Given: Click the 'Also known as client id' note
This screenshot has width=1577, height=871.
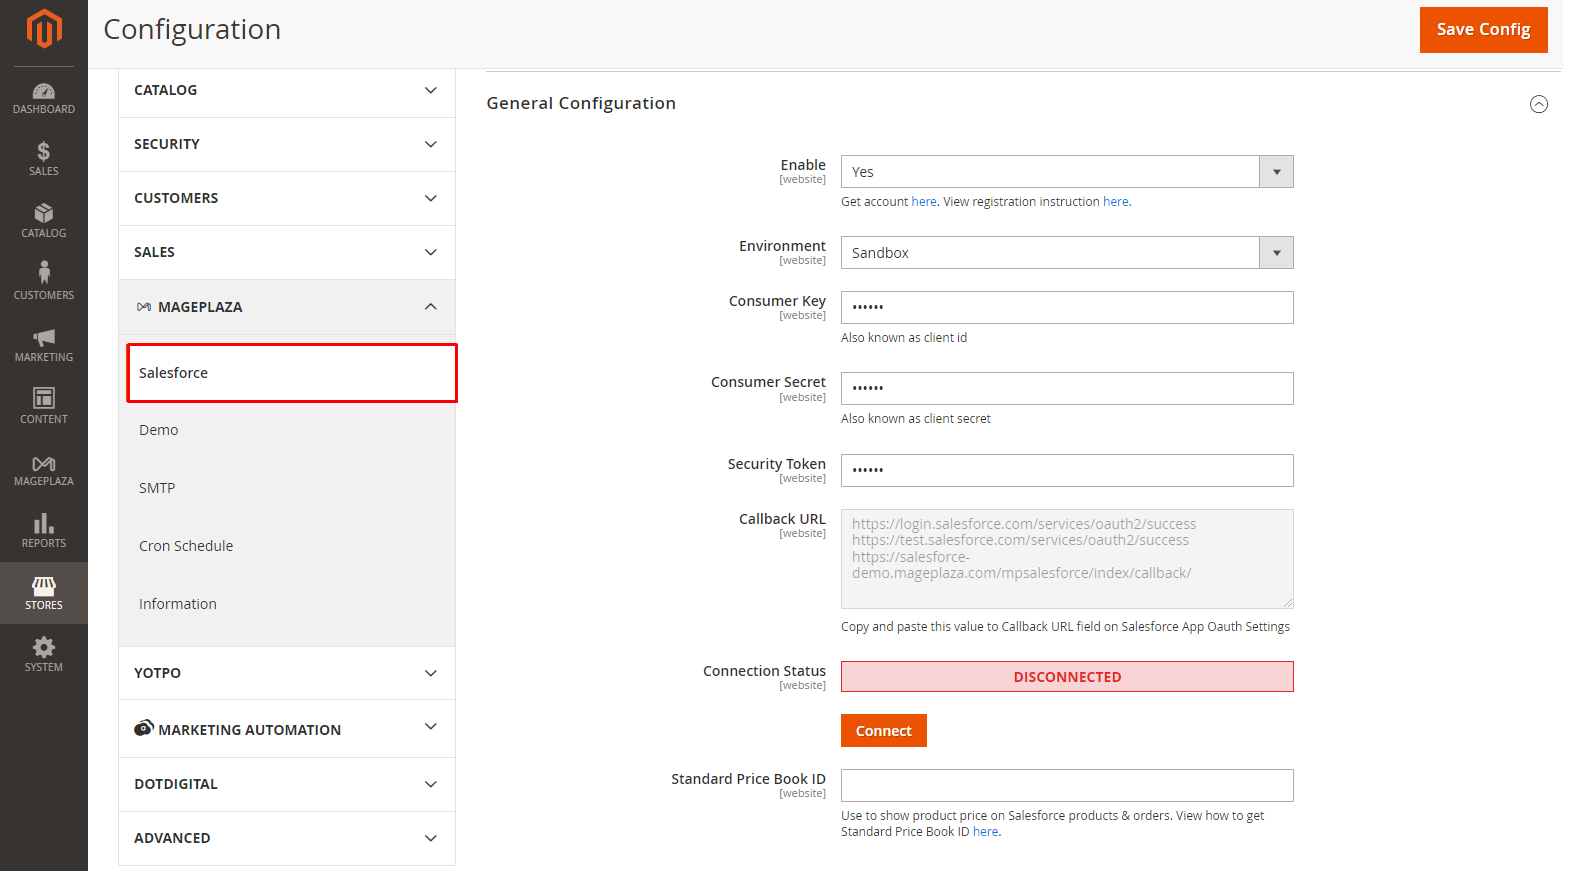Looking at the screenshot, I should [x=904, y=338].
